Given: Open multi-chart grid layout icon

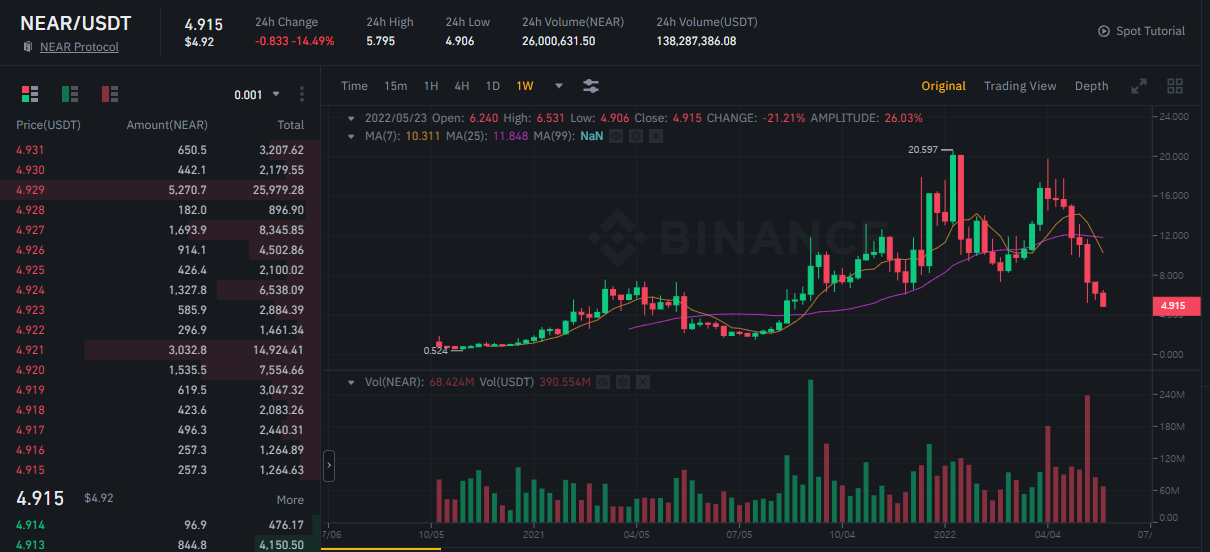Looking at the screenshot, I should tap(1175, 86).
